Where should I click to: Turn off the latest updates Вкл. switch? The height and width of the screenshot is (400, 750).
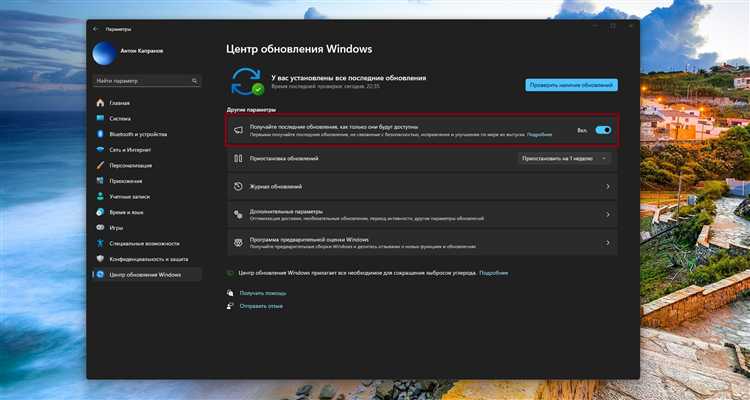tap(603, 130)
